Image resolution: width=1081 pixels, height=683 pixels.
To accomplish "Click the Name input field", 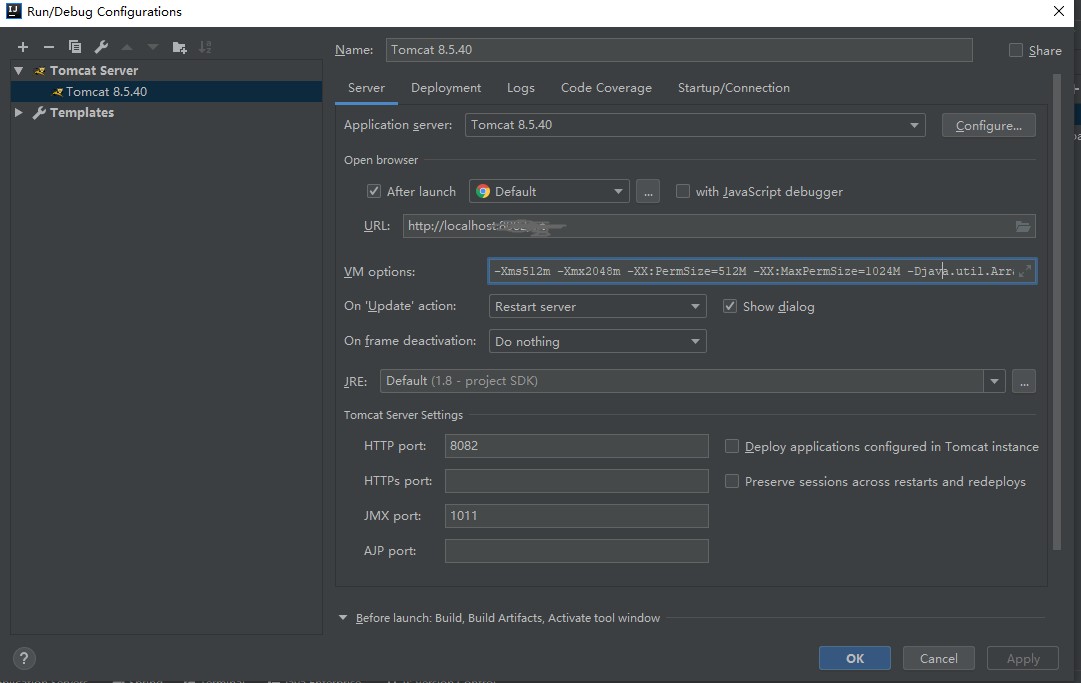I will click(679, 50).
